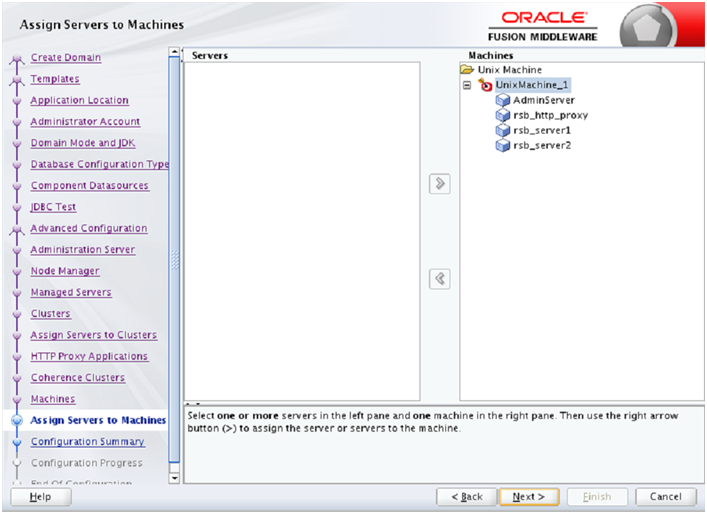Click the Cancel button
Screen dimensions: 707x514
pos(666,497)
